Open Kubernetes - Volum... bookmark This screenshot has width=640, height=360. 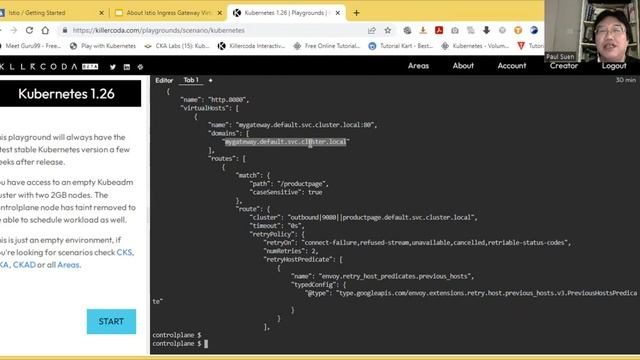475,46
